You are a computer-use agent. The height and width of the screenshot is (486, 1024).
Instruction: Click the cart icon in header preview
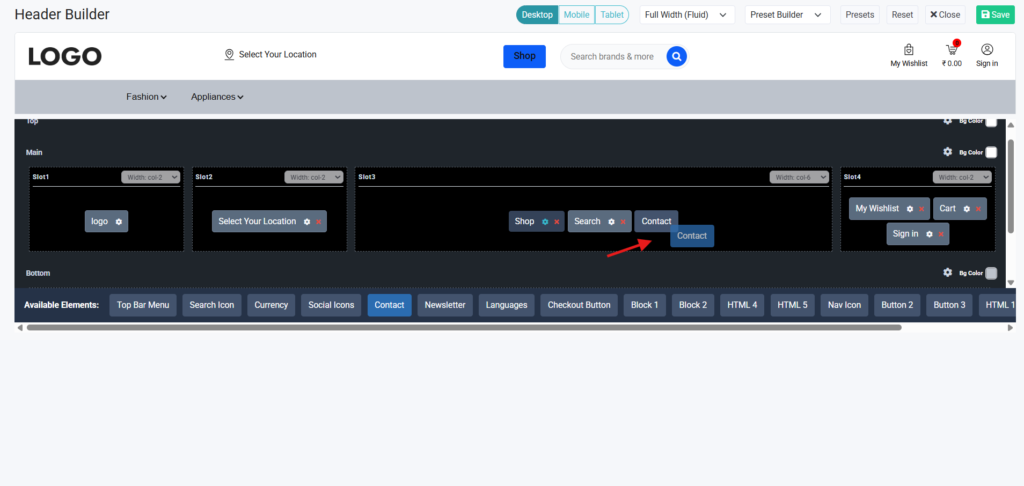click(952, 50)
